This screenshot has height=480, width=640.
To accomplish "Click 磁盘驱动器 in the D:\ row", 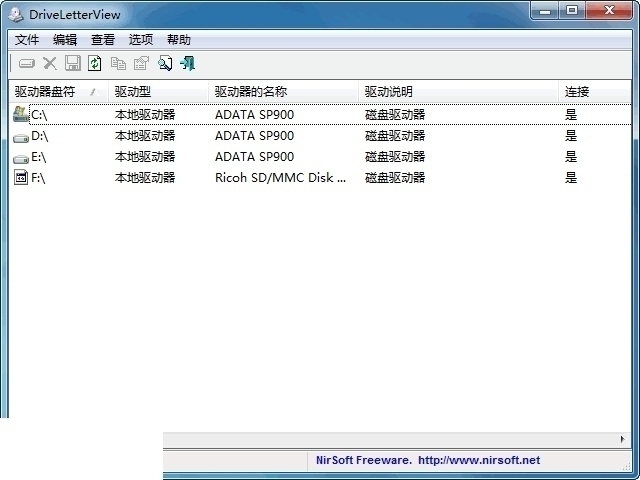I will [395, 136].
